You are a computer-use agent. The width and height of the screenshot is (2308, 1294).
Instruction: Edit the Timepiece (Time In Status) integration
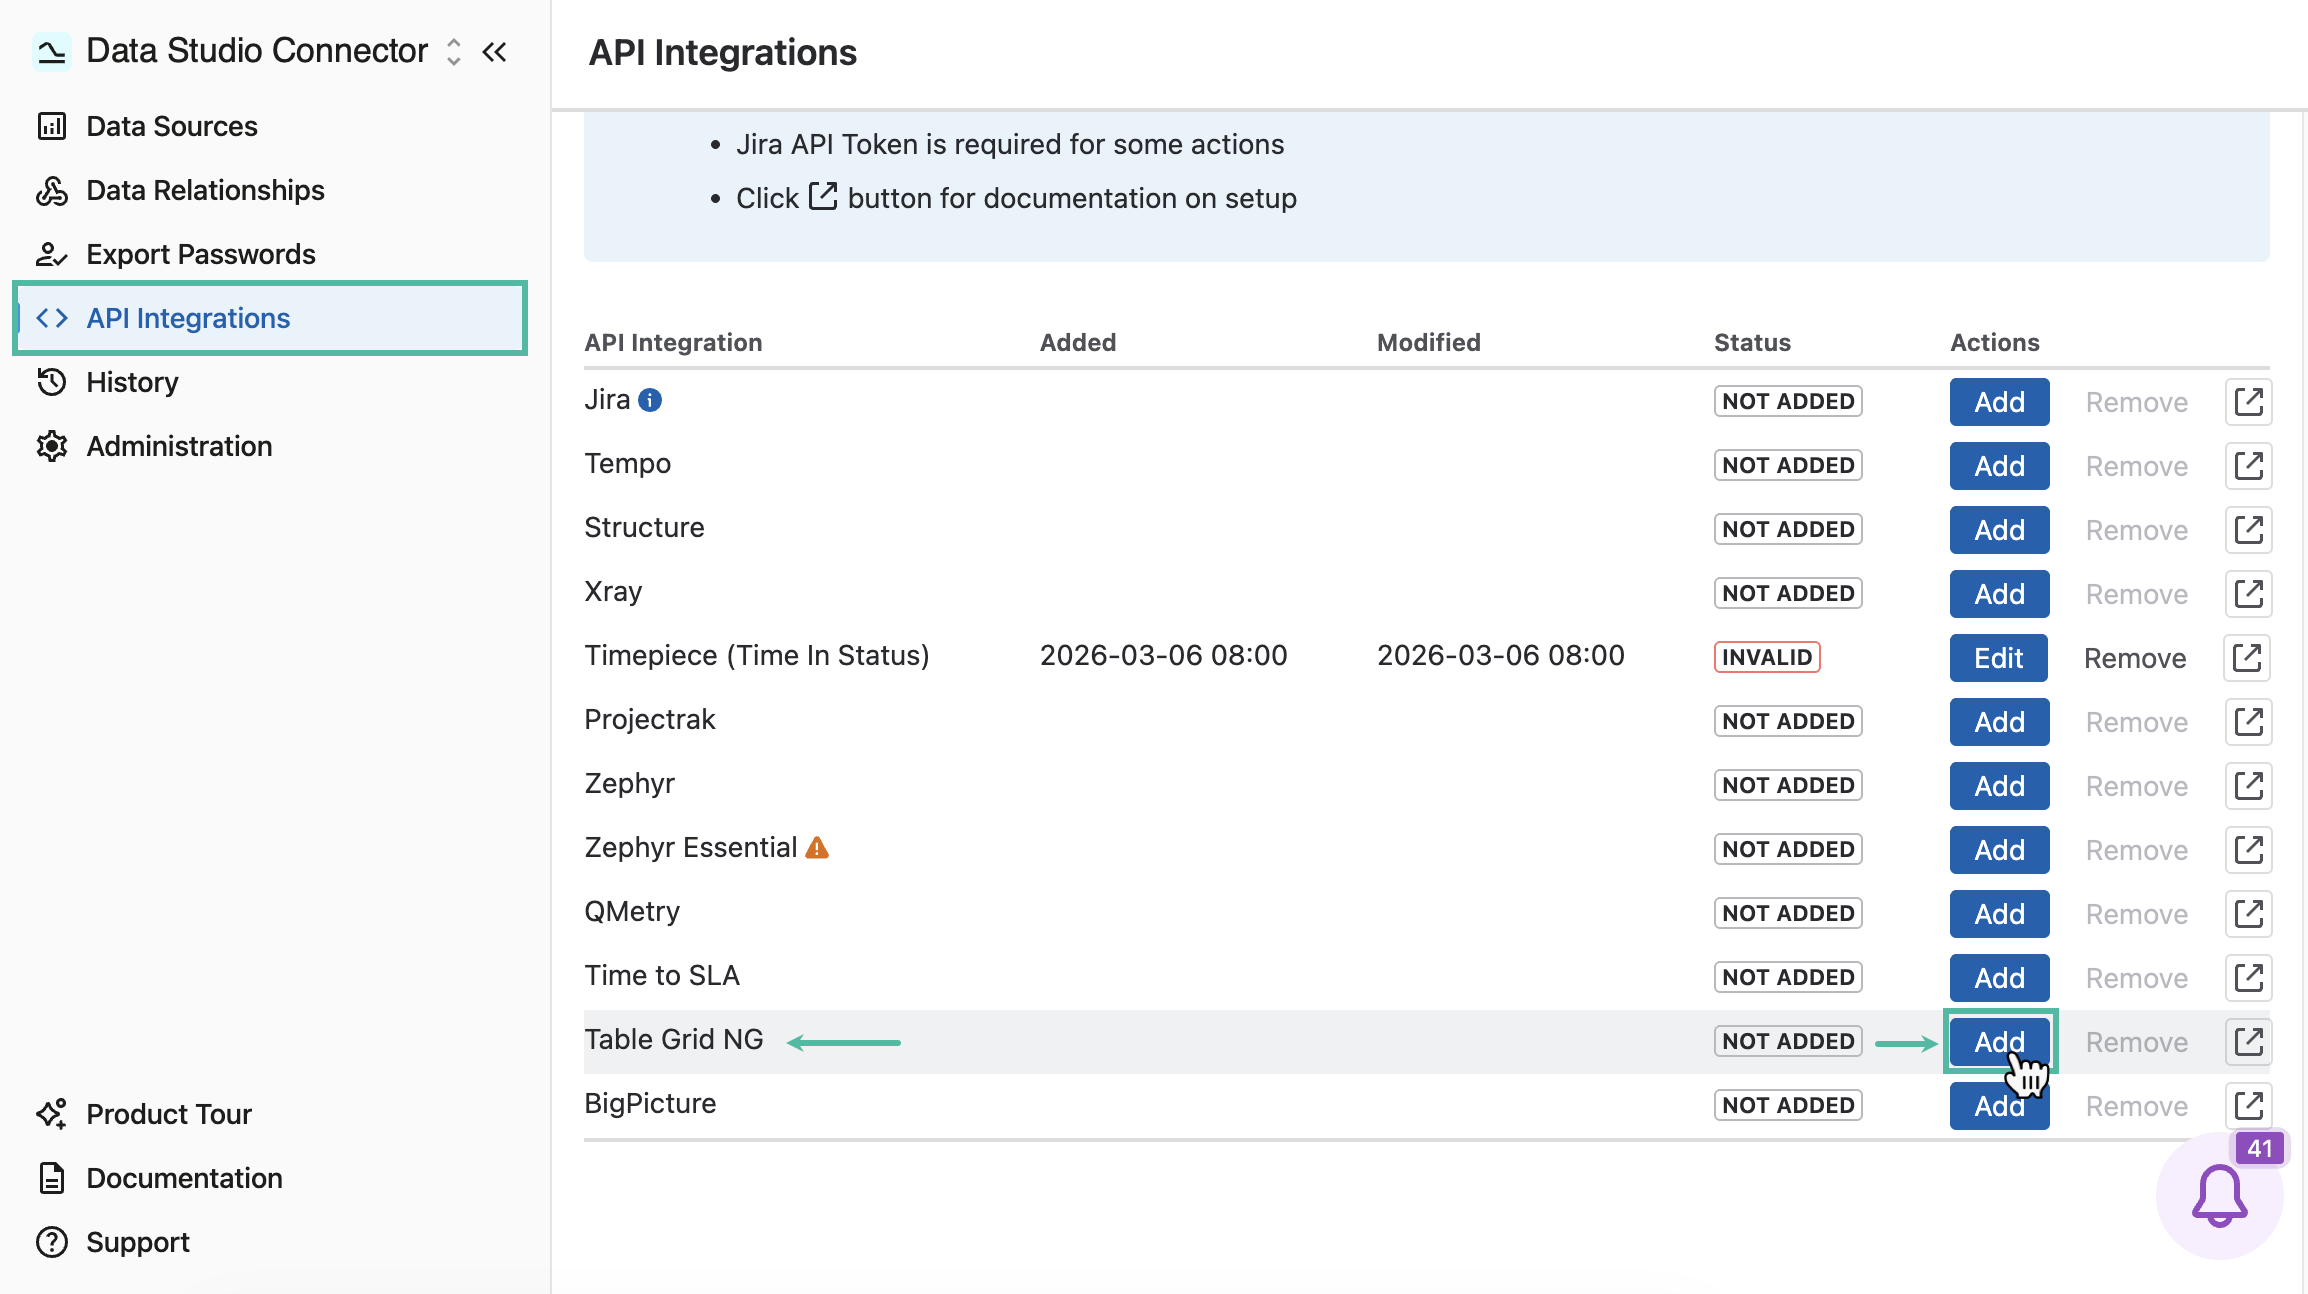point(1998,658)
